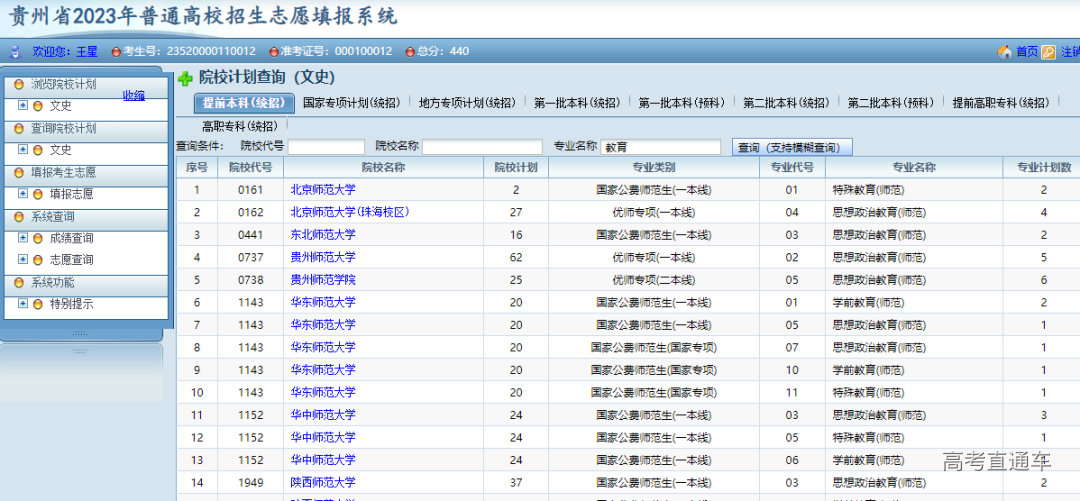Click the 收缩 link to collapse sidebar
This screenshot has width=1080, height=501.
pyautogui.click(x=133, y=95)
